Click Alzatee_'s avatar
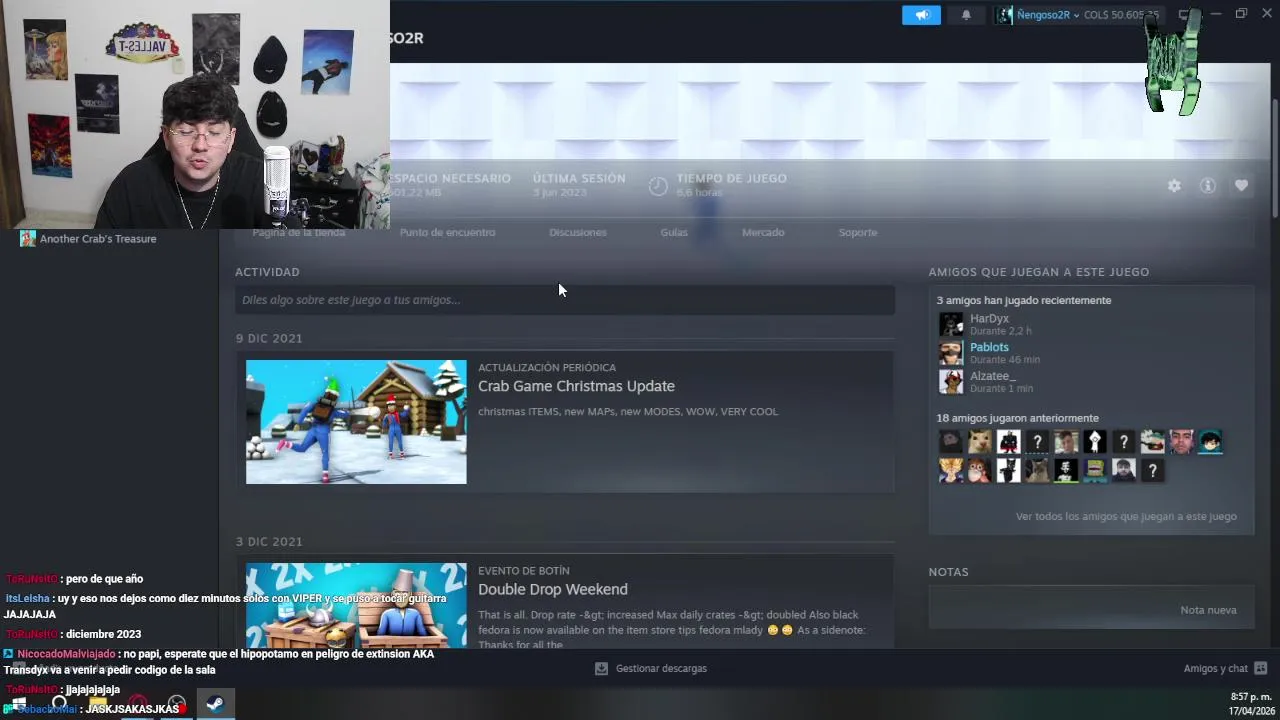1280x720 pixels. click(951, 382)
